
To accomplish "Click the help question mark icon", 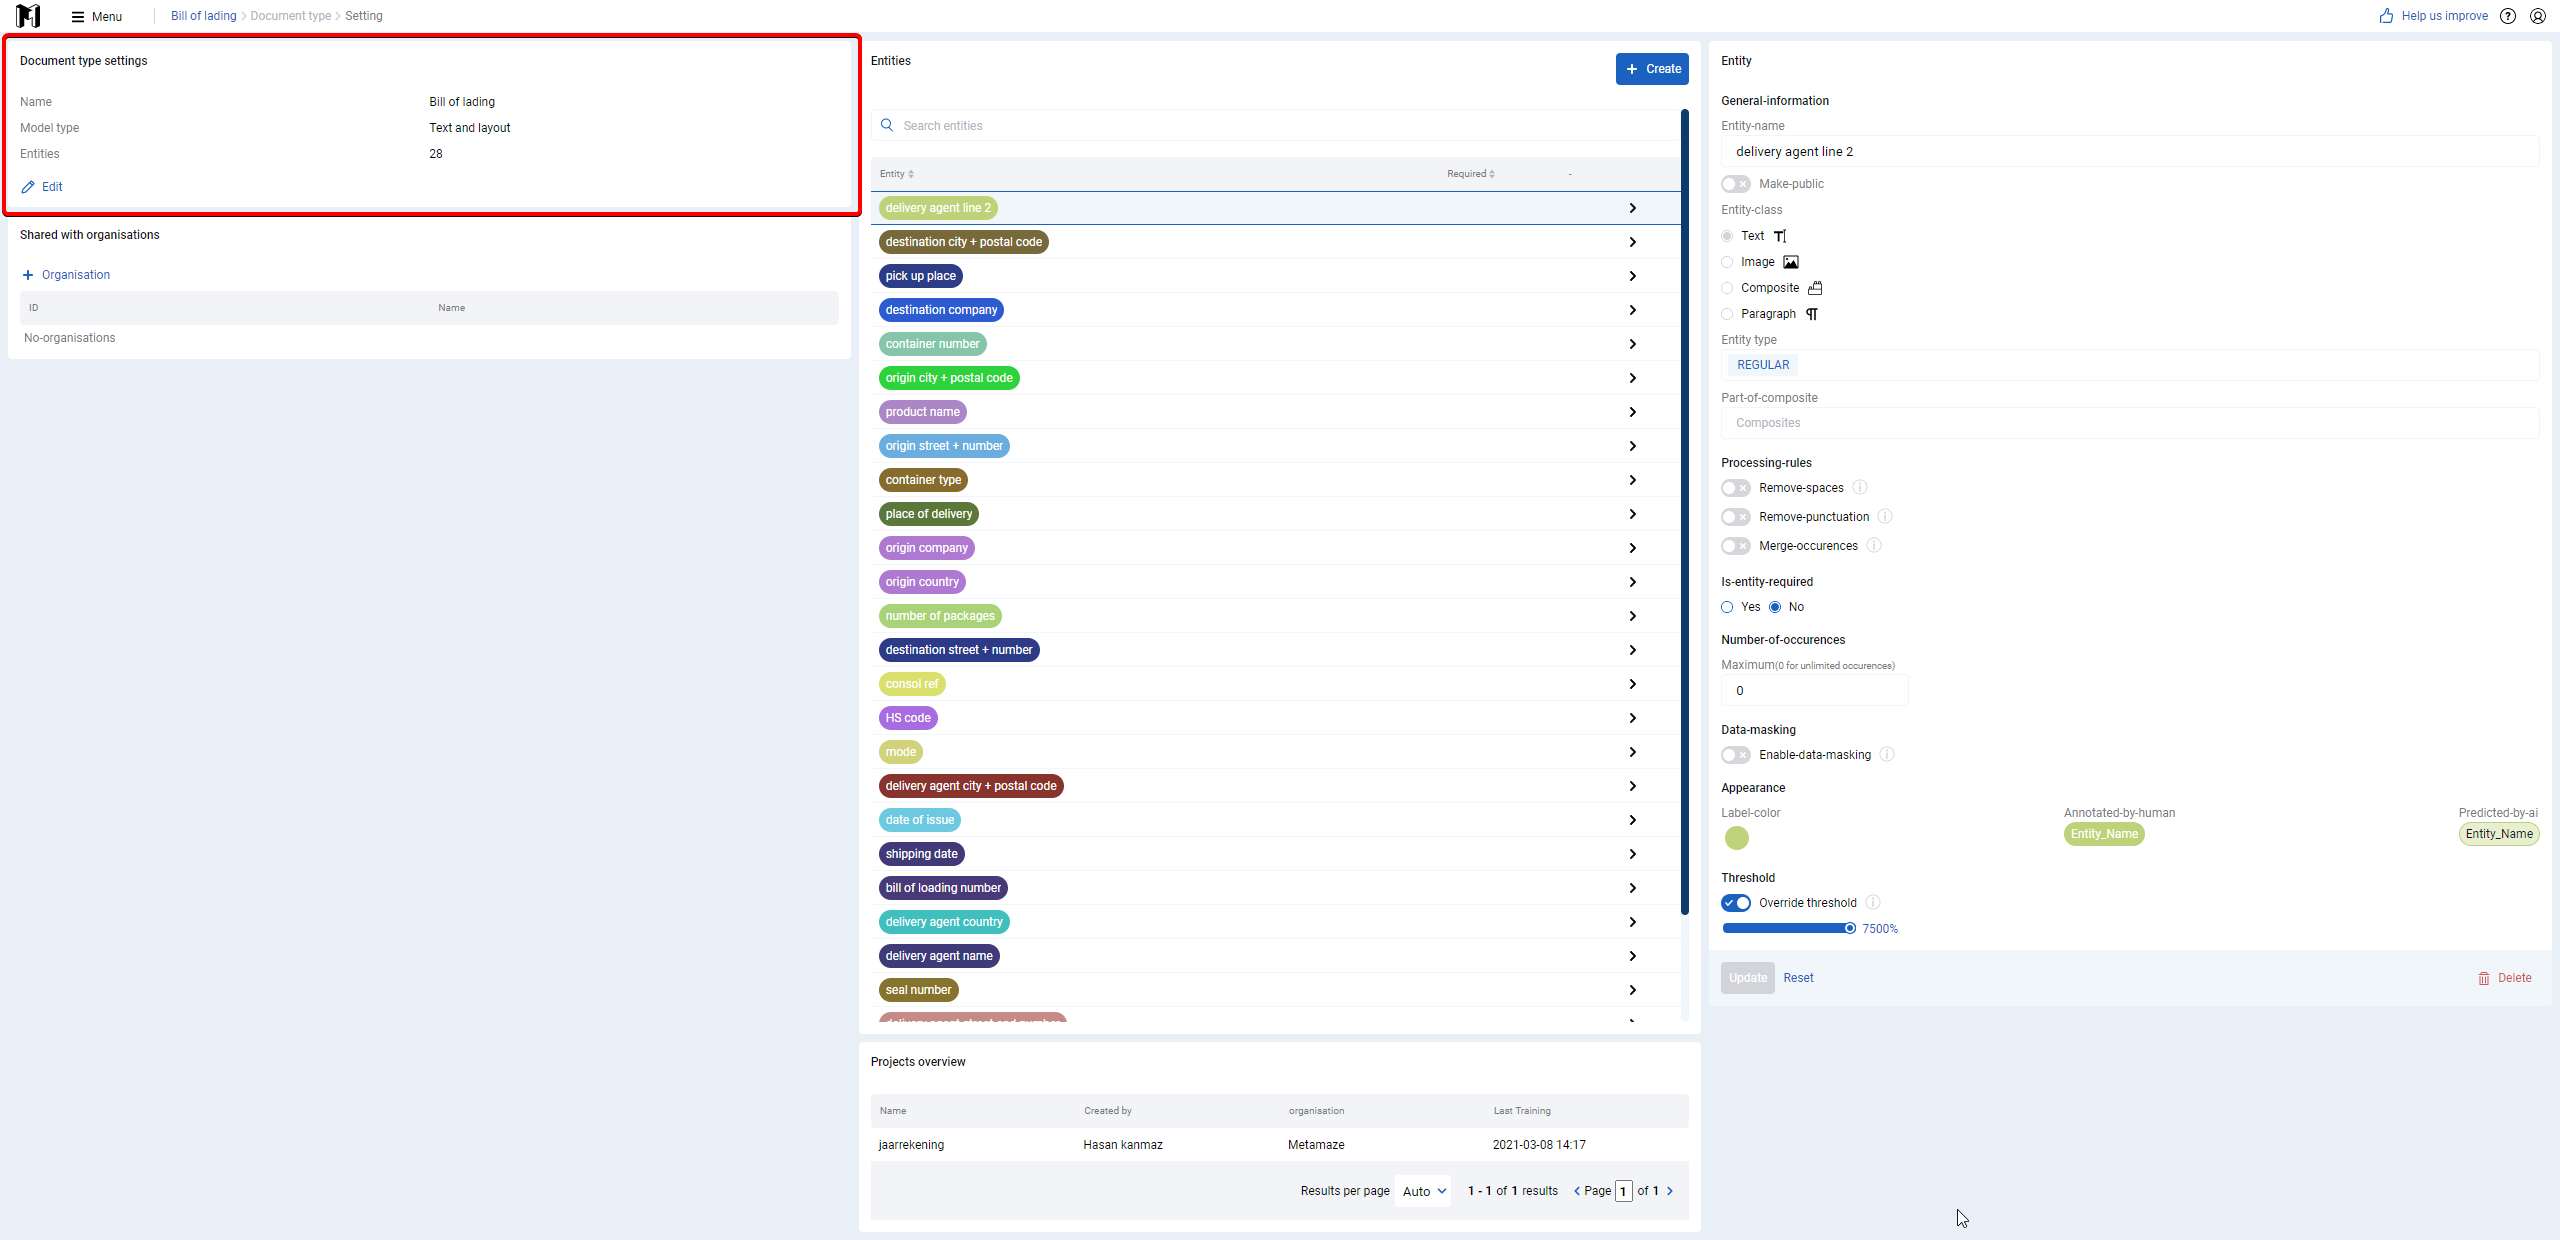I will click(2508, 16).
